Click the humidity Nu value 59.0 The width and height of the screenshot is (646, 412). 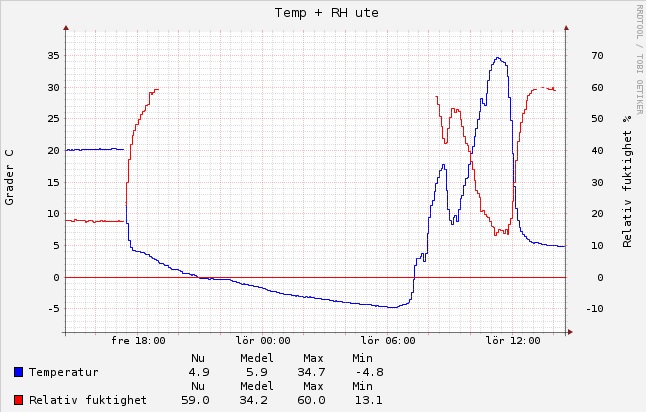point(198,400)
